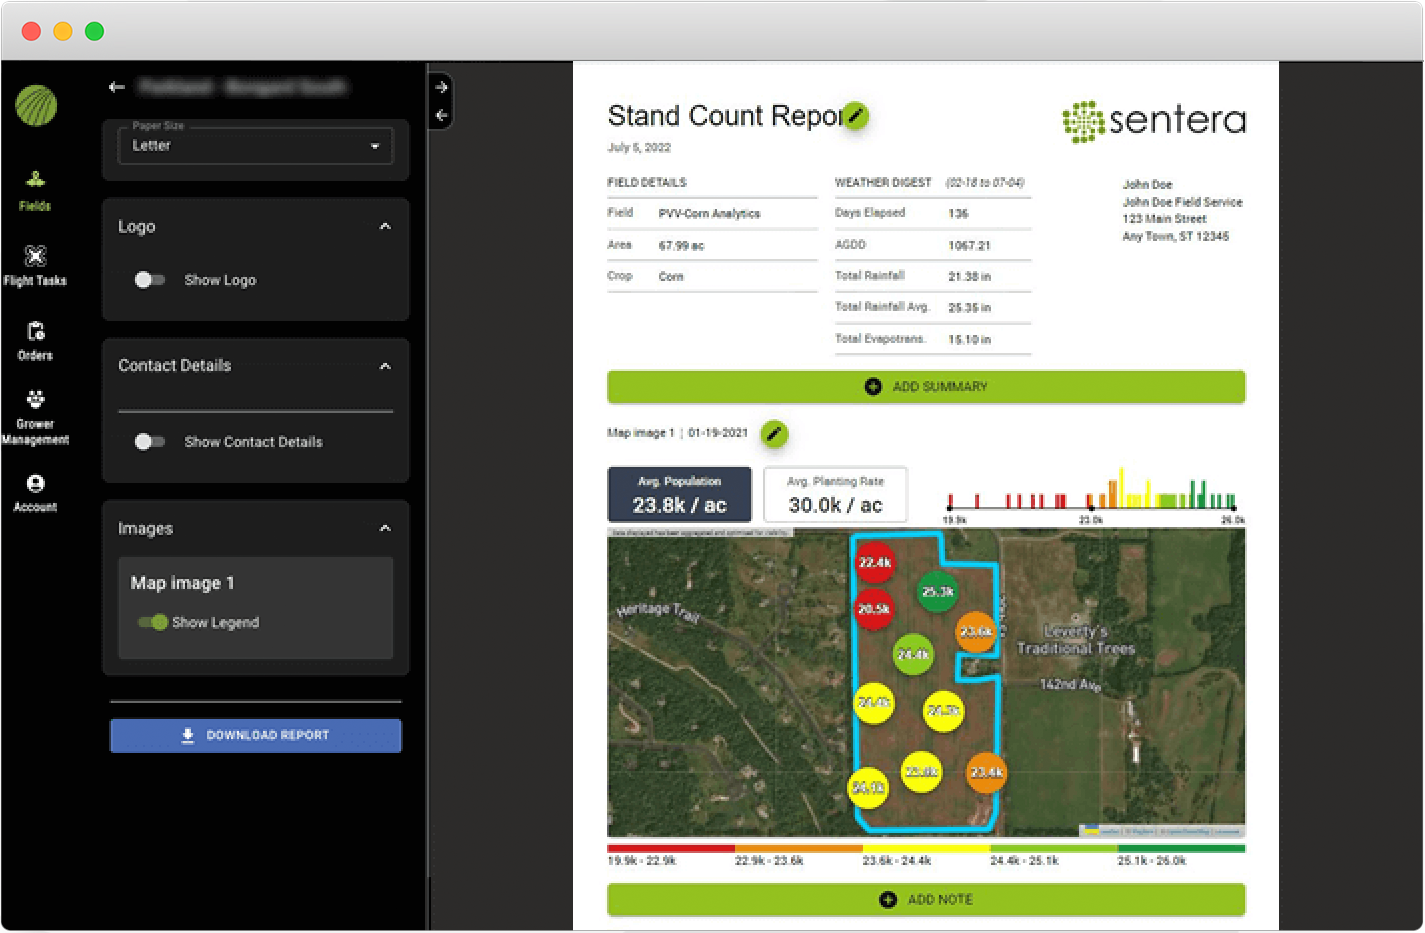Screen dimensions: 1425x933
Task: Collapse the Logo section chevron
Action: 385,227
